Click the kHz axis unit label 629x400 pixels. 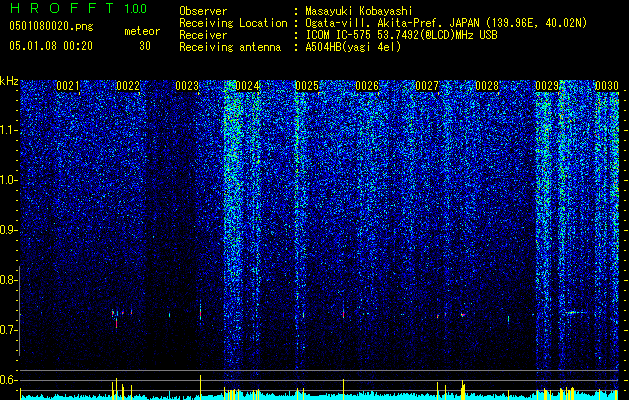tap(9, 81)
